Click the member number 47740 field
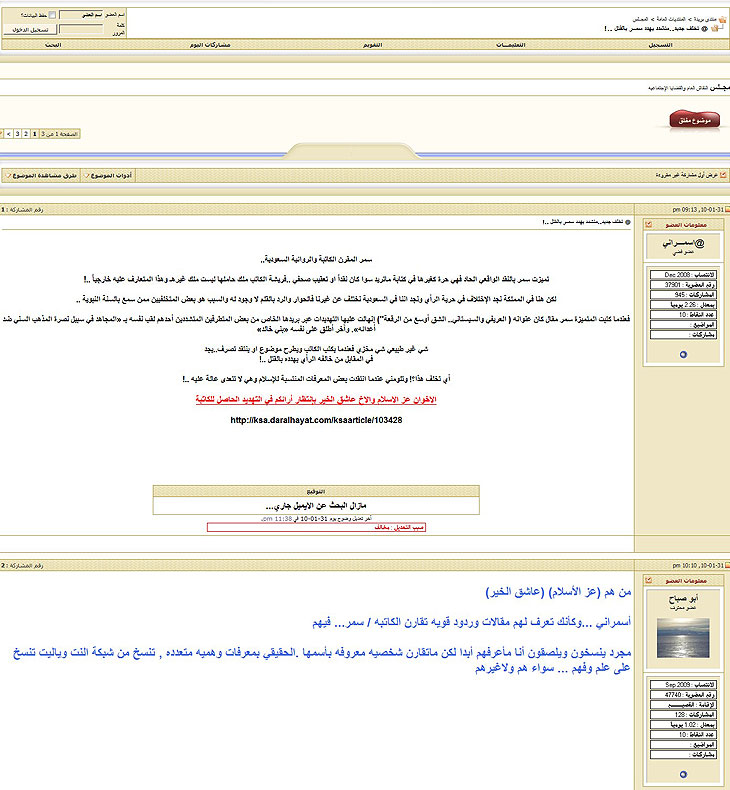 683,695
